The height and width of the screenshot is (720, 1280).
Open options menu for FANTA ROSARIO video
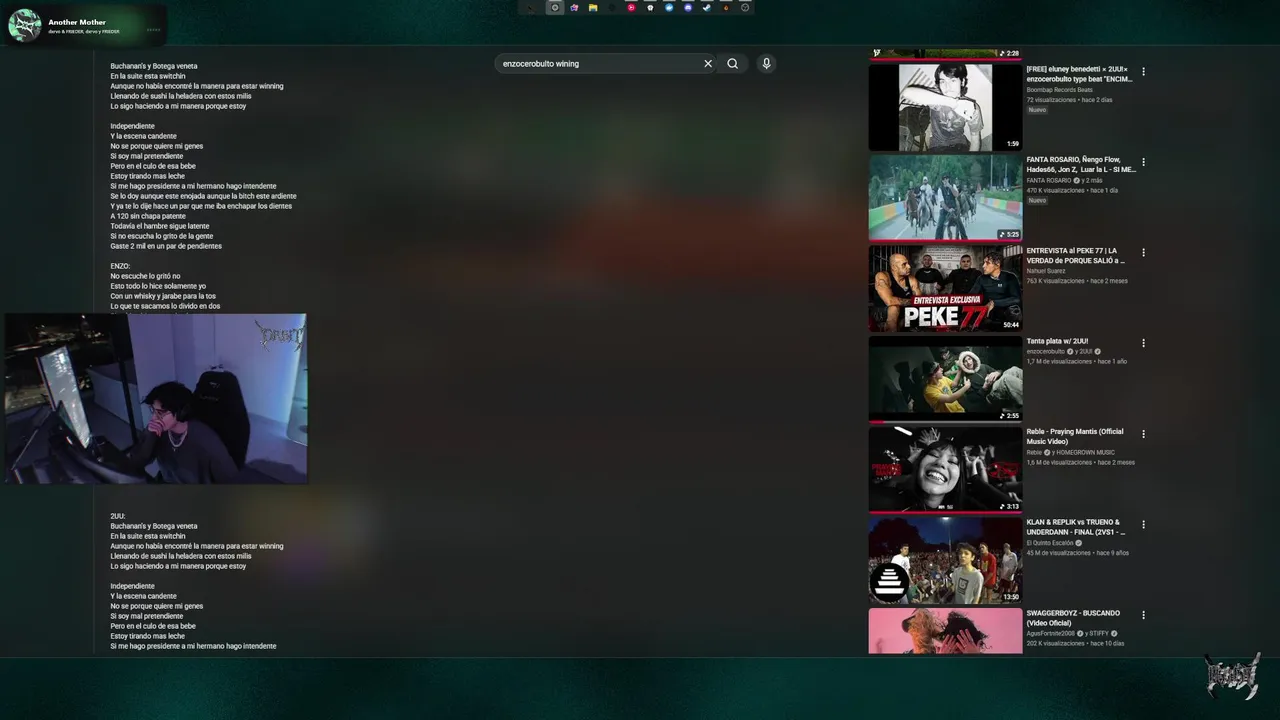(1143, 162)
